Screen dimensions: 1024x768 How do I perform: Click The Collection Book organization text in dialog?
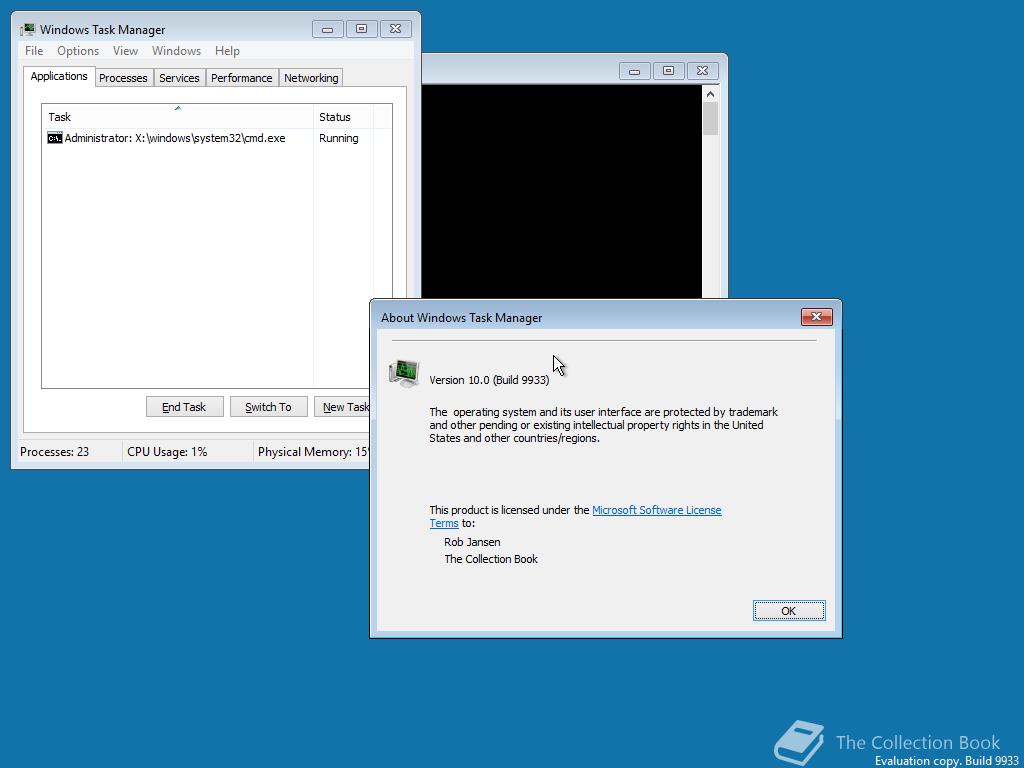[491, 559]
